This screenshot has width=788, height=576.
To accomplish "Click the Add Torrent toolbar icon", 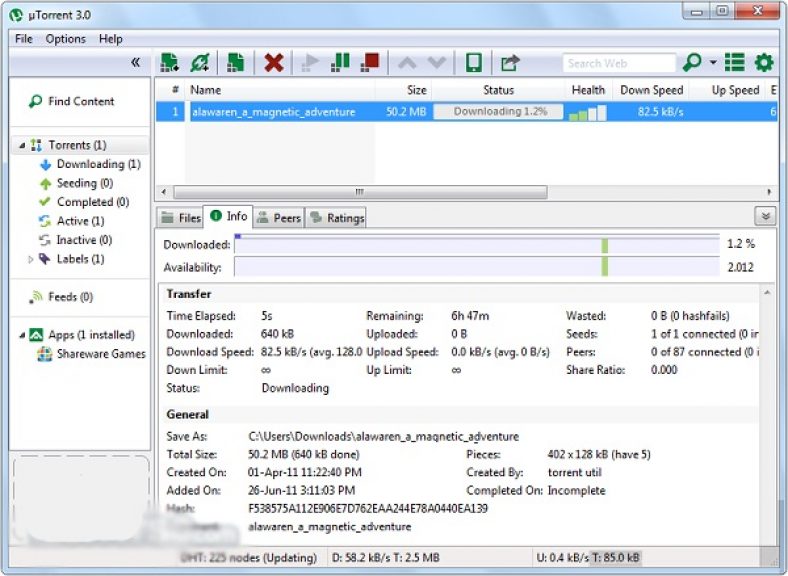I will pos(169,63).
